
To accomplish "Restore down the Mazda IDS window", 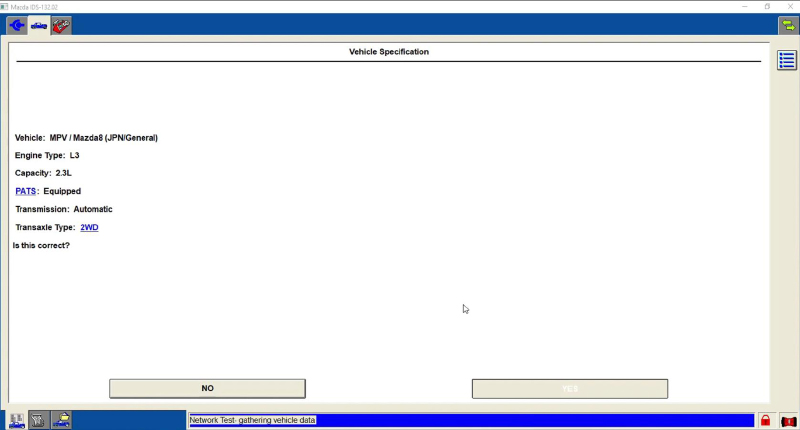I will [x=767, y=6].
